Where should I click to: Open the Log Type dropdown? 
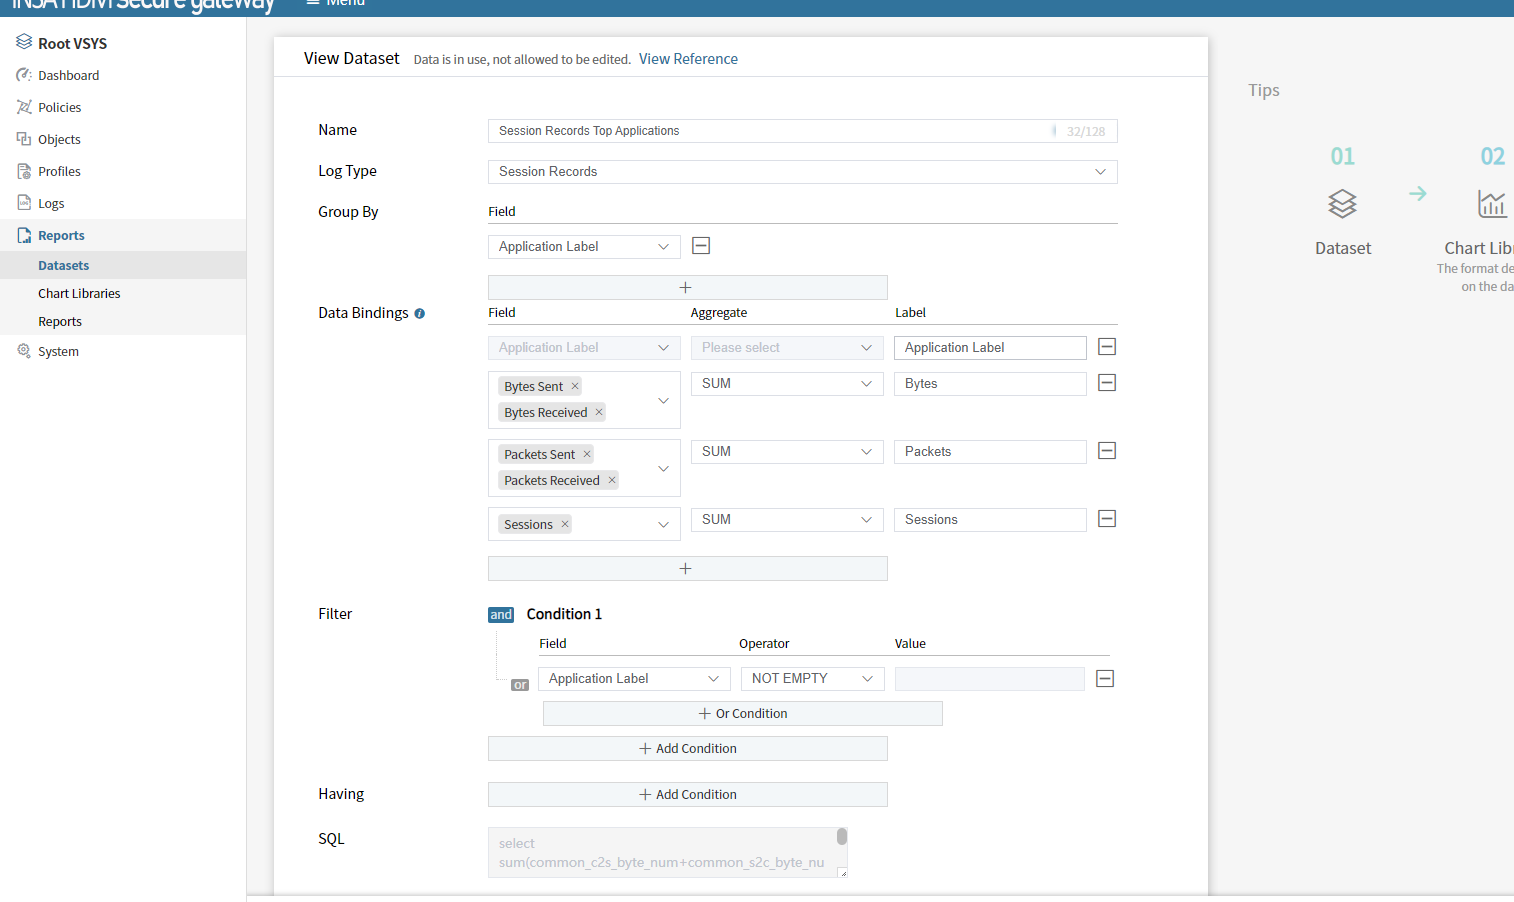[802, 172]
